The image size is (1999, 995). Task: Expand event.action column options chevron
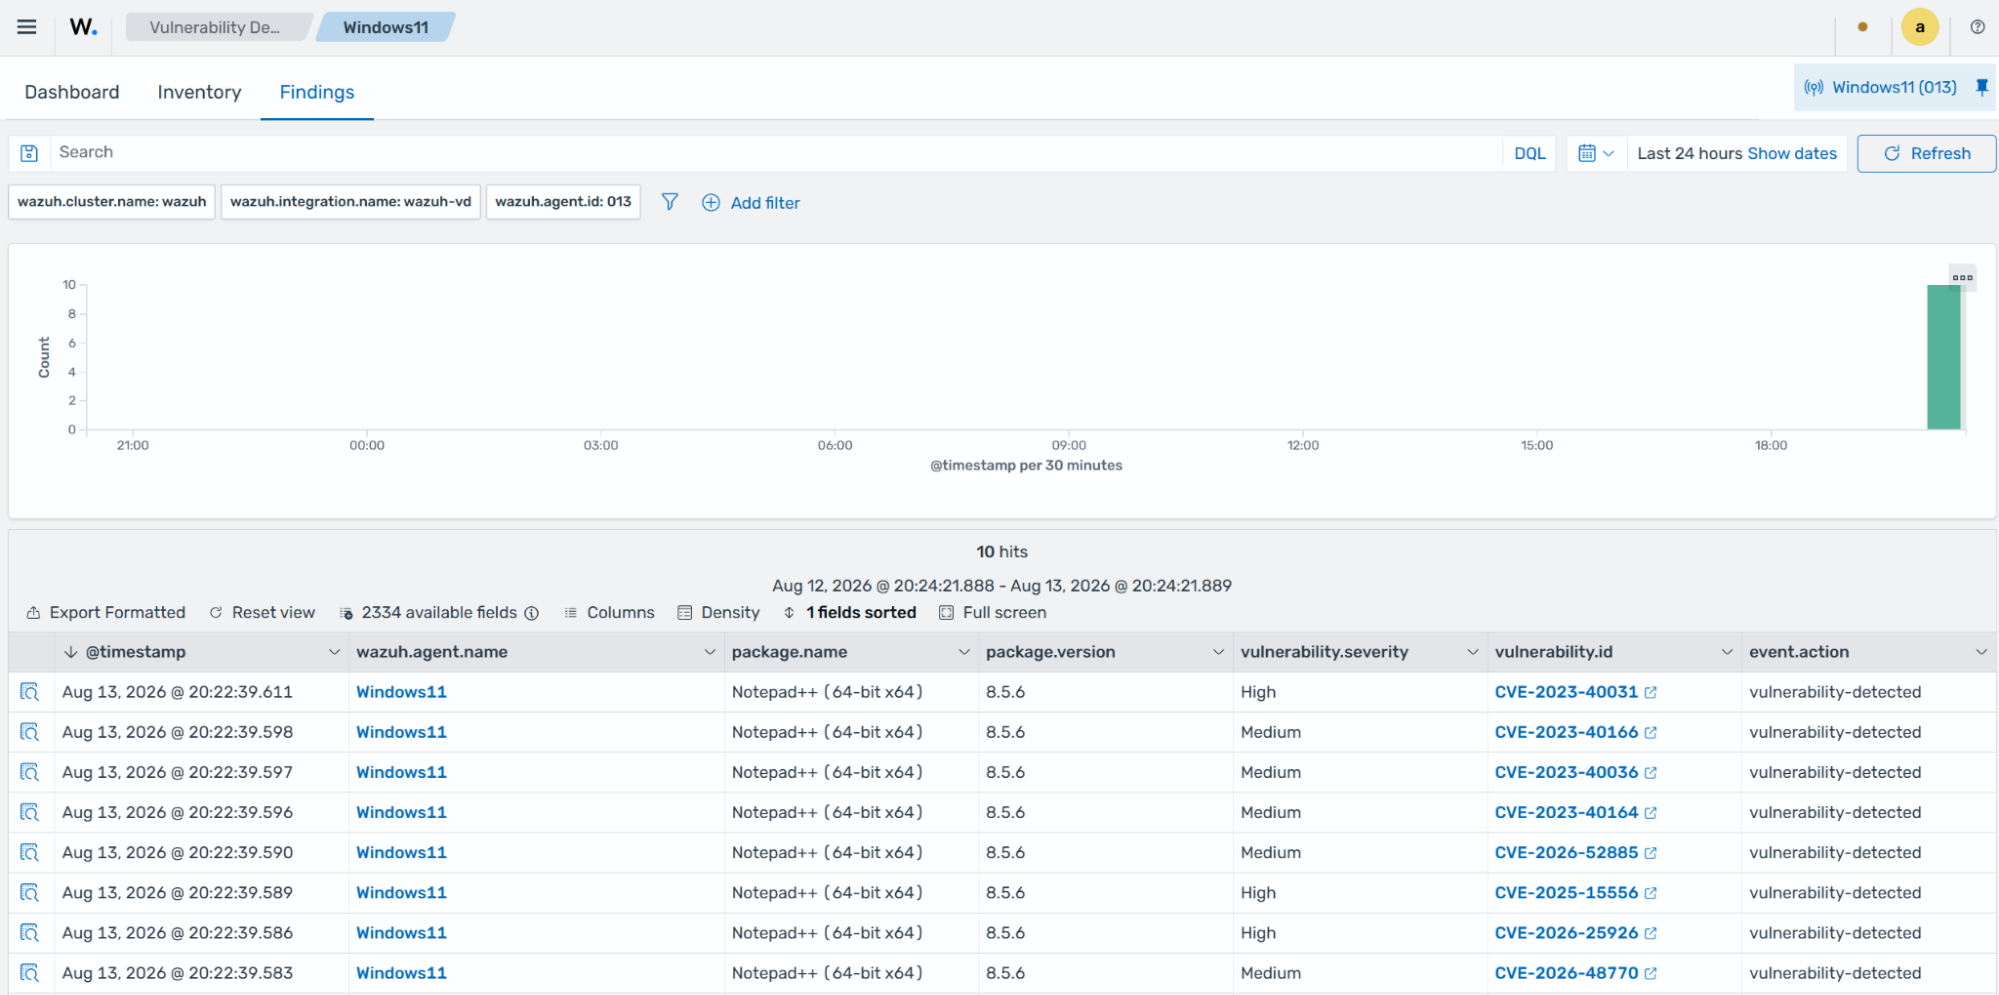(1981, 652)
